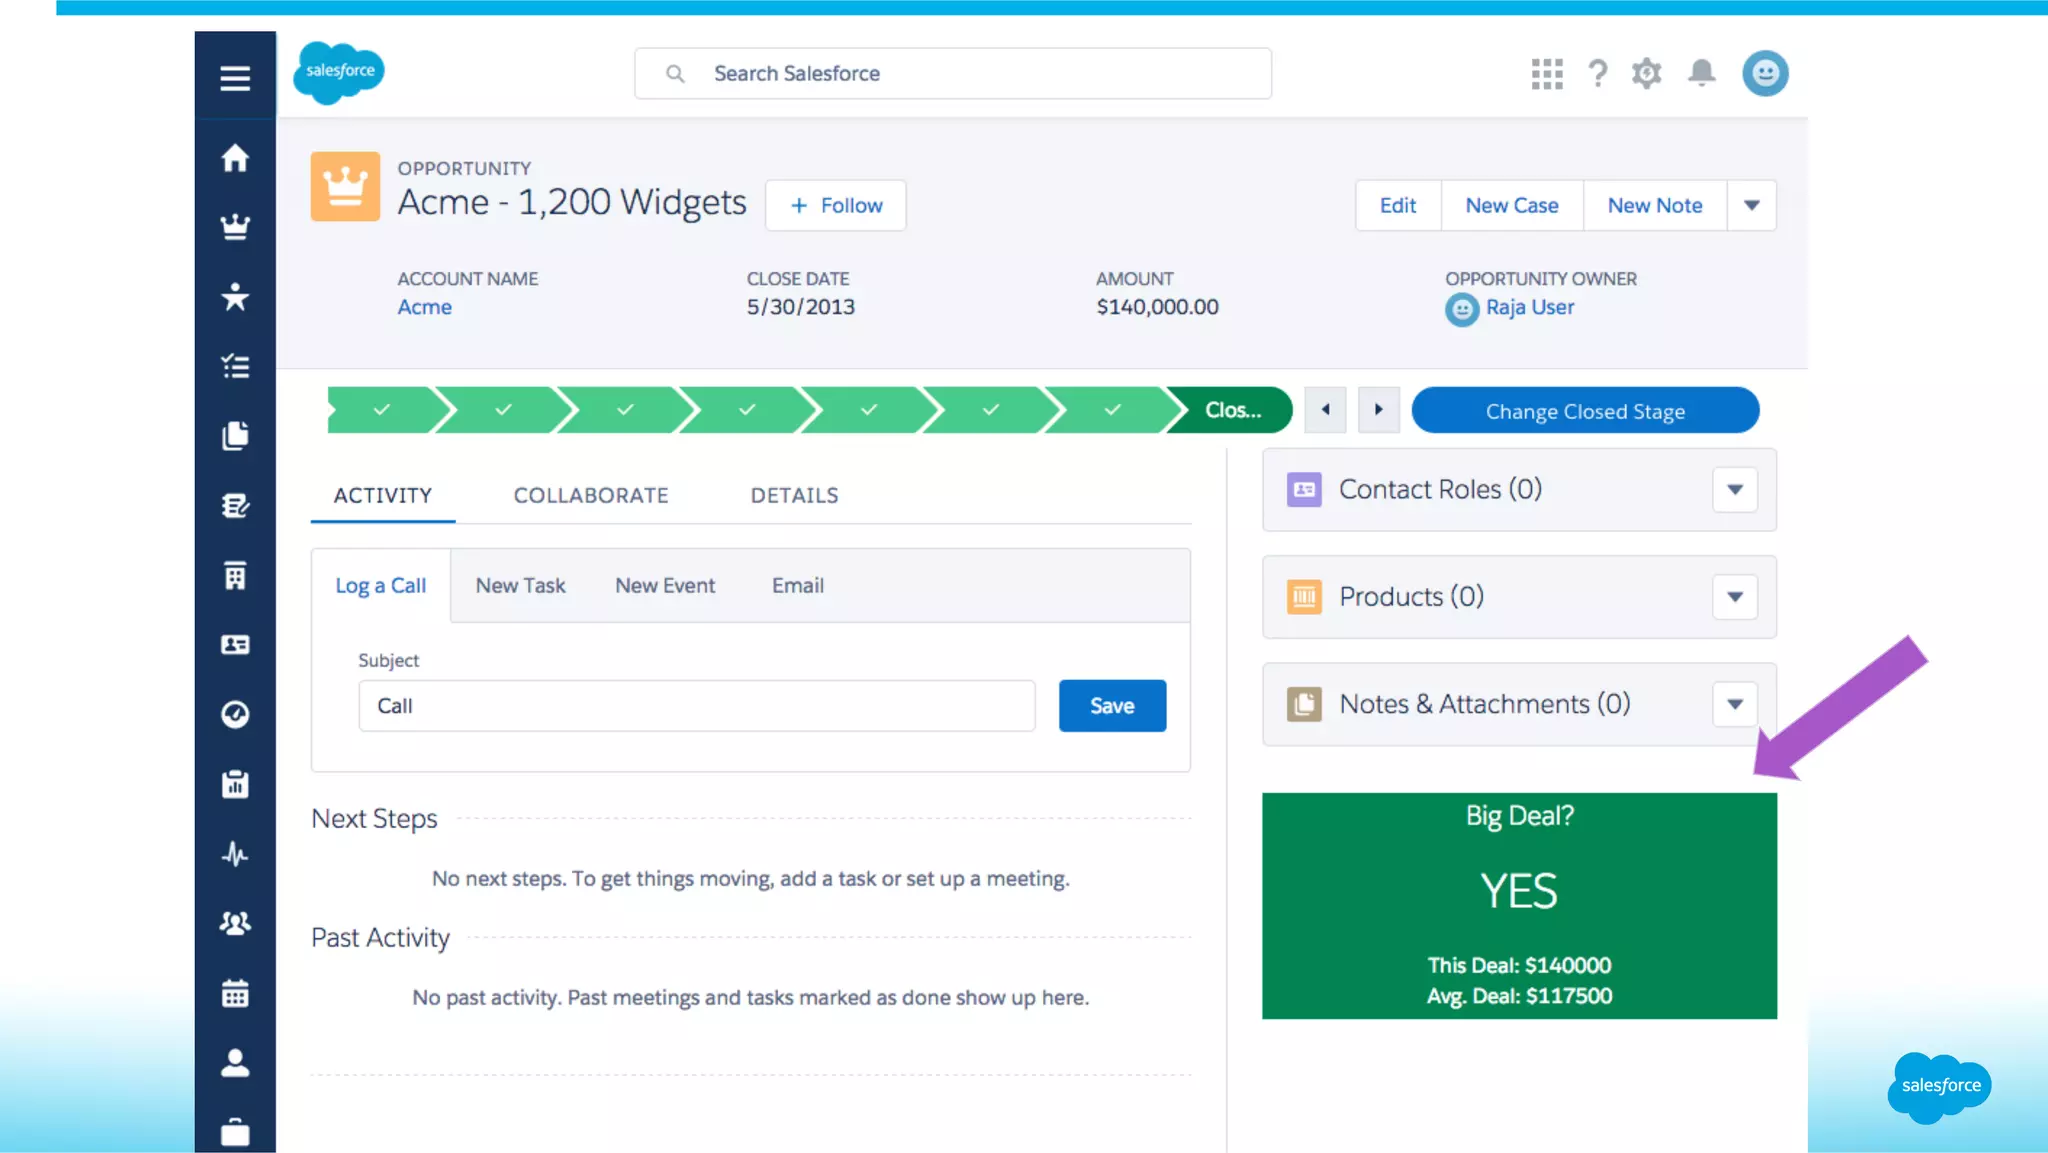Screen dimensions: 2048x1153
Task: Switch to the Details tab
Action: (x=794, y=495)
